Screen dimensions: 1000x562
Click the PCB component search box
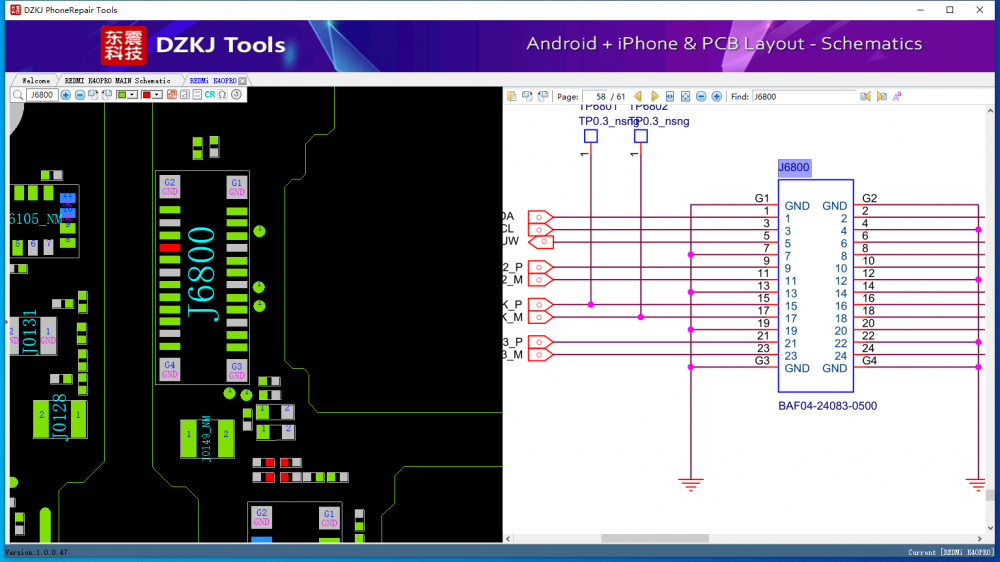[x=42, y=95]
